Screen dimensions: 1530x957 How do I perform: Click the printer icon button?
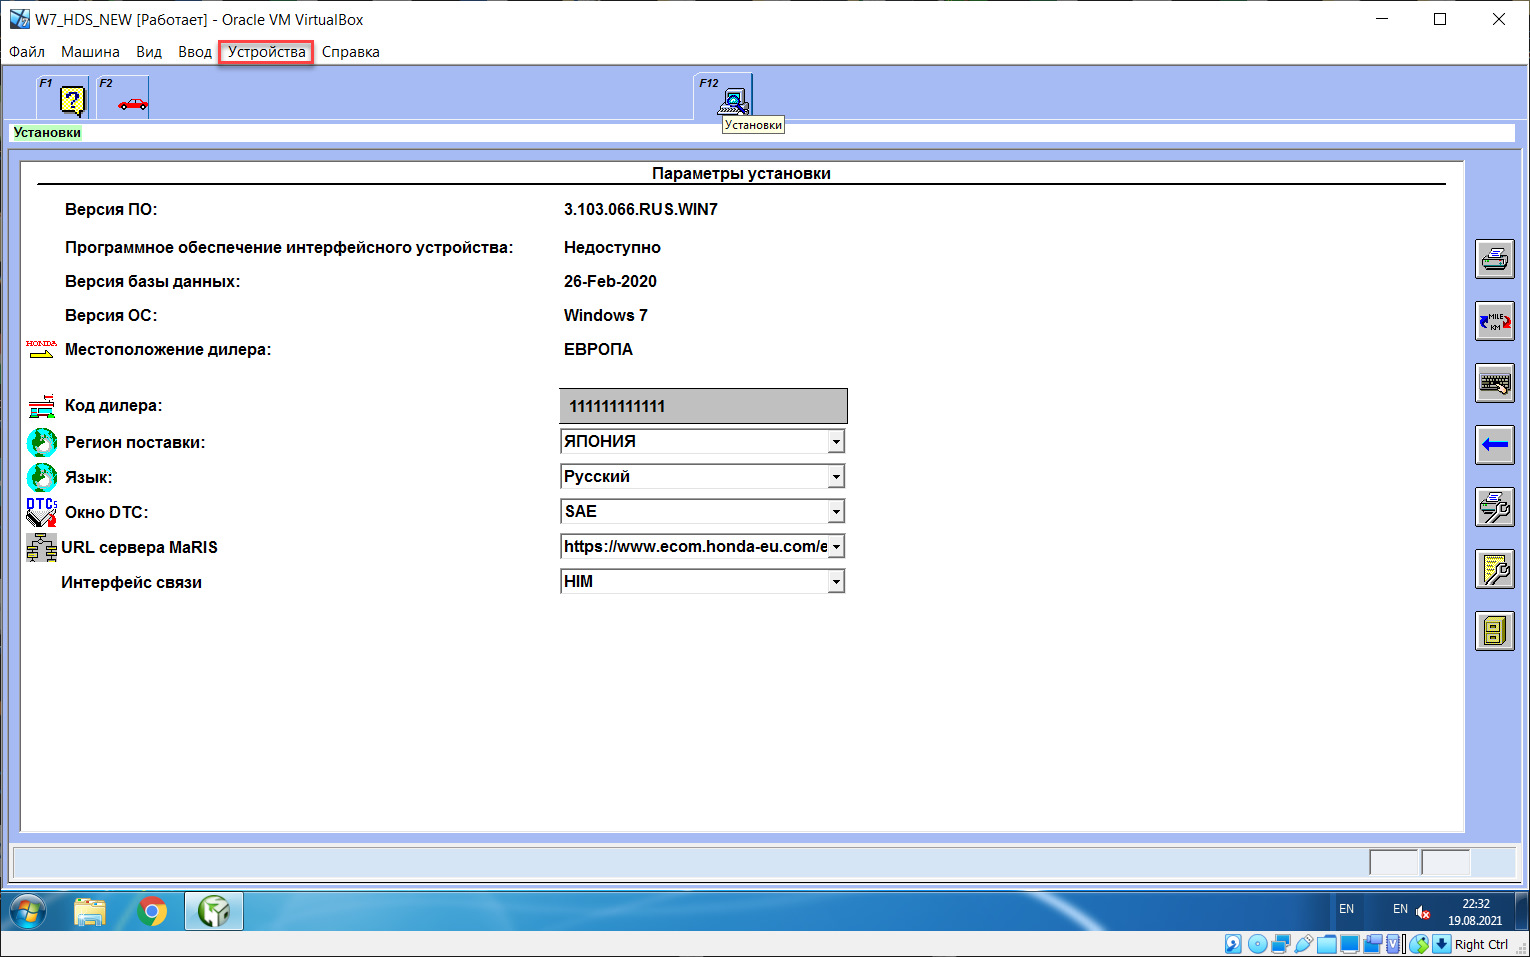[x=1495, y=259]
